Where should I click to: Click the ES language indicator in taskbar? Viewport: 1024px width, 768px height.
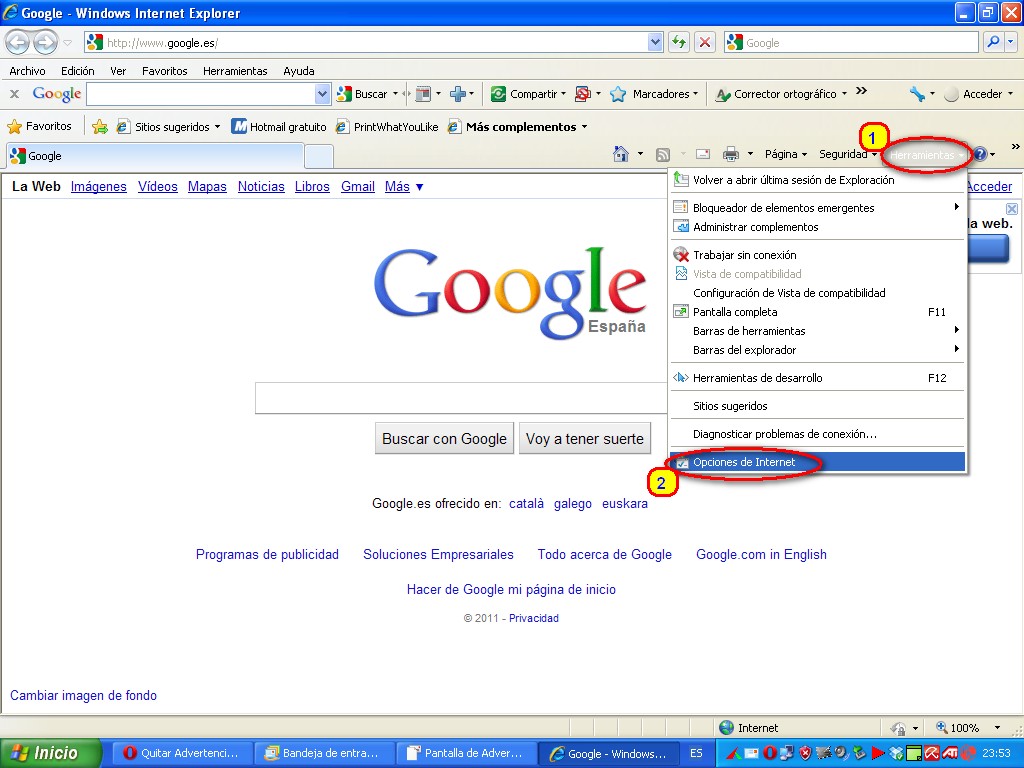(696, 753)
